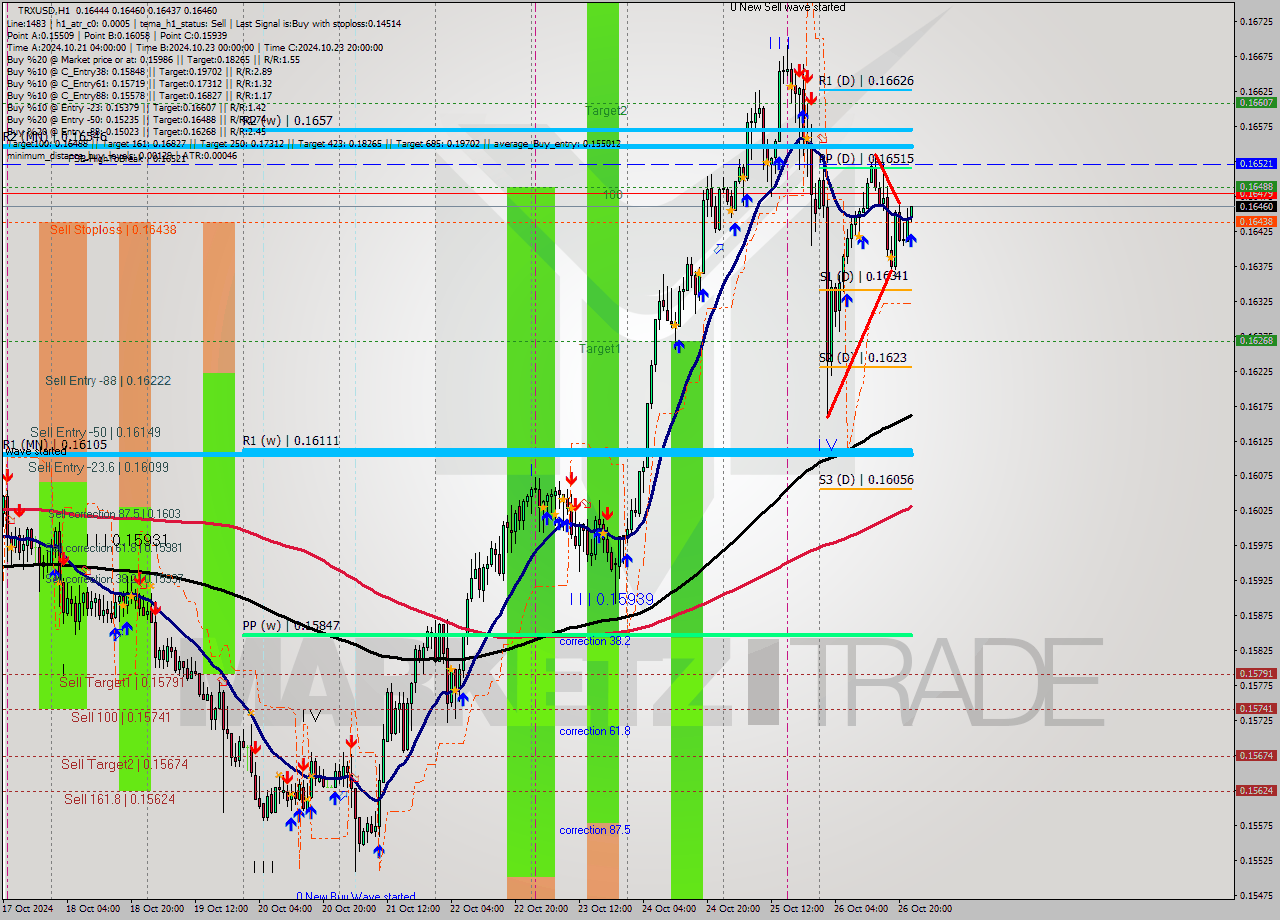Click the R2 (w) | 0.1657 label
The width and height of the screenshot is (1280, 920).
288,120
